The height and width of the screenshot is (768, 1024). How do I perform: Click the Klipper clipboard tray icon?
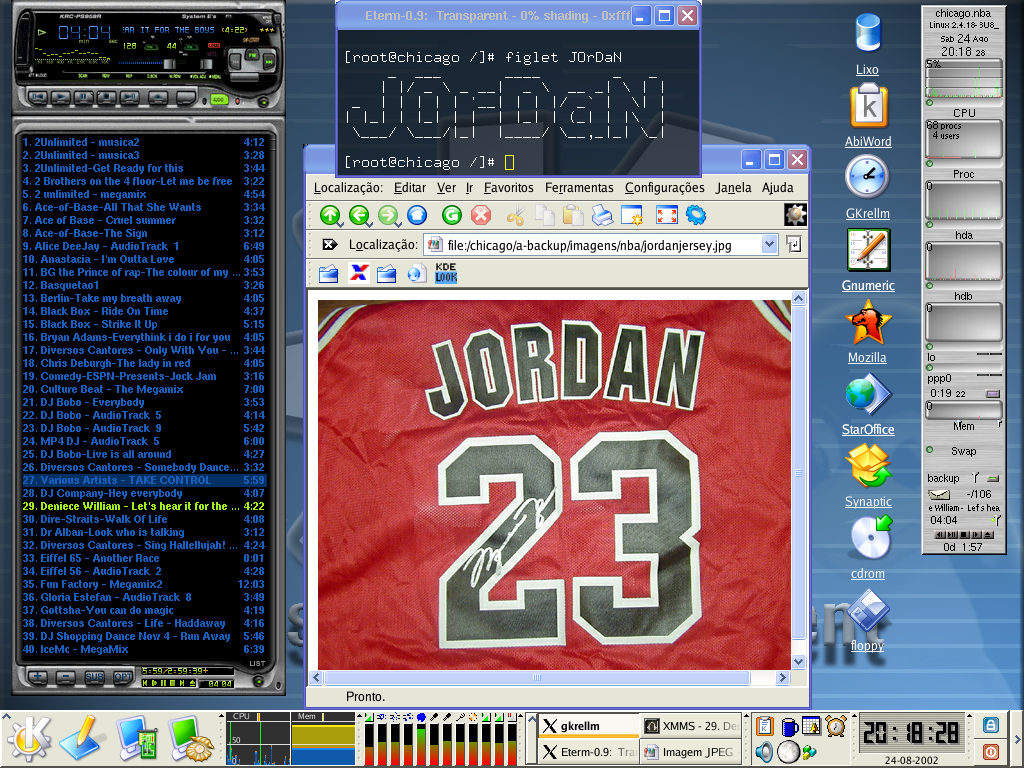(765, 726)
